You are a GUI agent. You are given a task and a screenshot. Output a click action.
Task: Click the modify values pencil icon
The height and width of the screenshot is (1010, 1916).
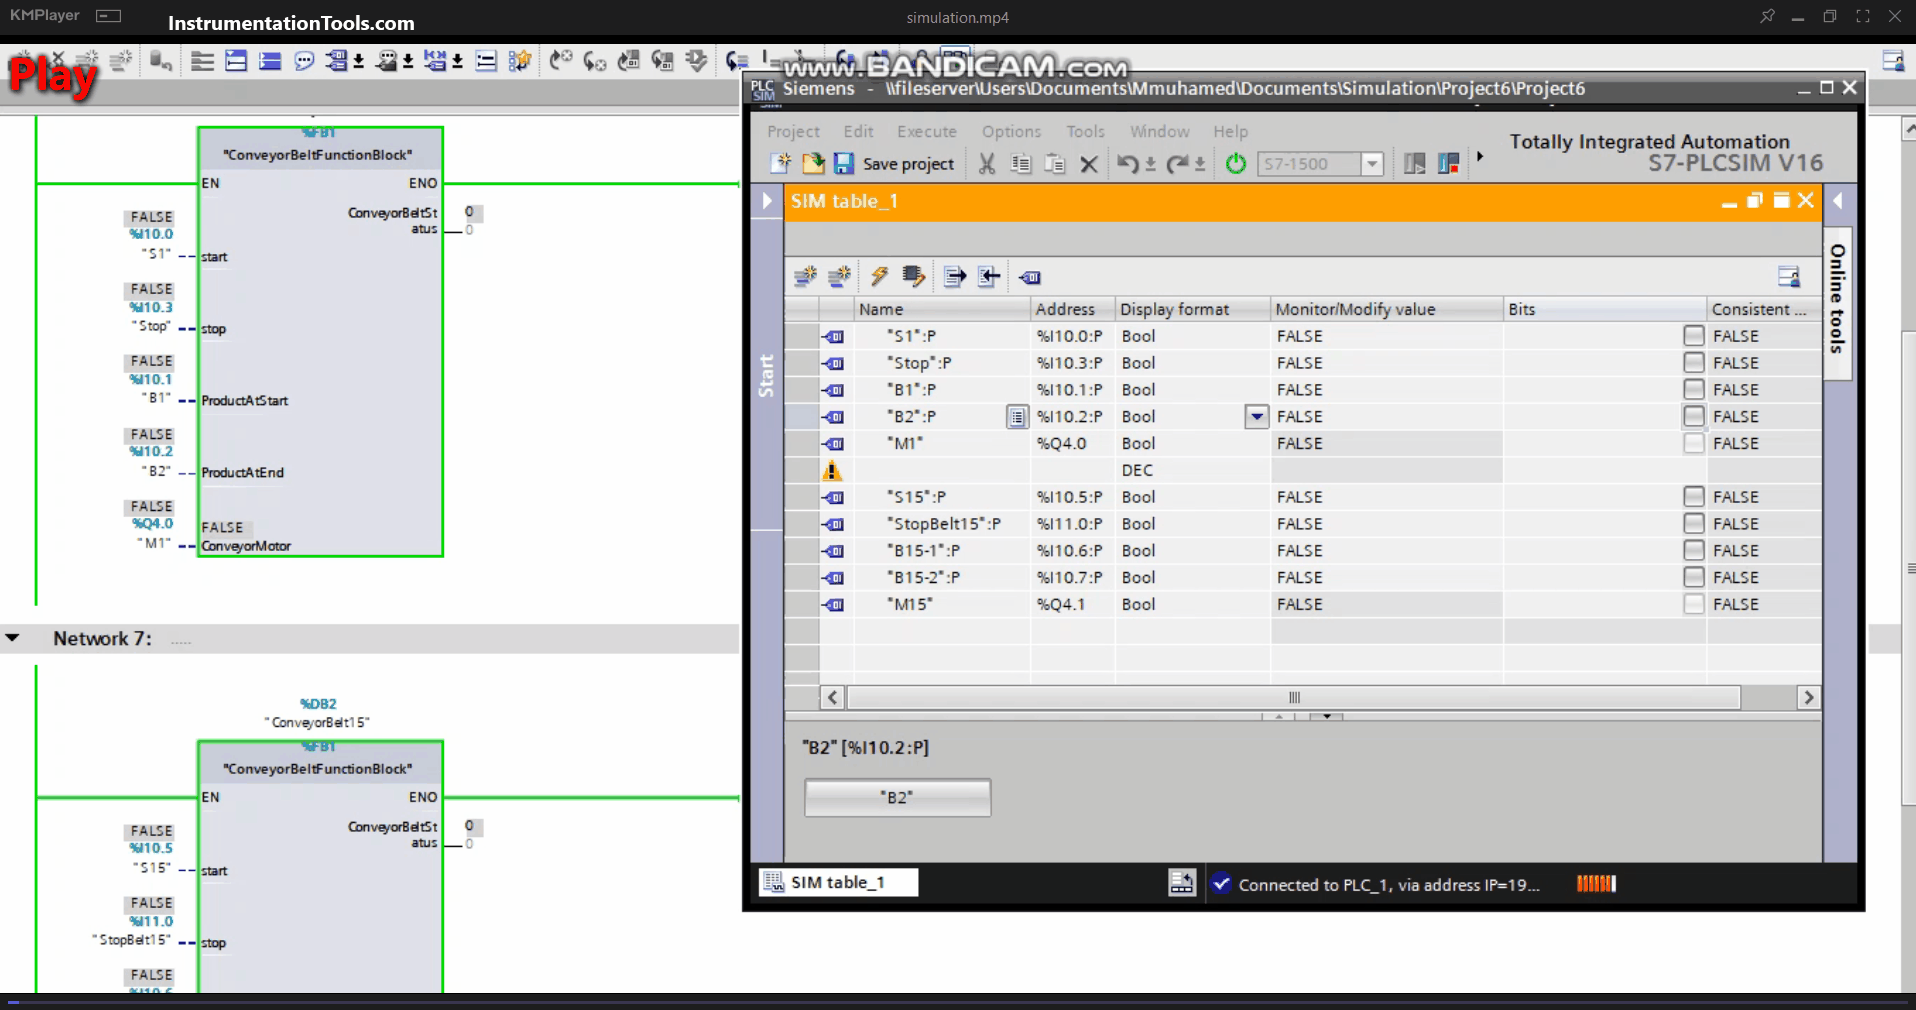913,277
